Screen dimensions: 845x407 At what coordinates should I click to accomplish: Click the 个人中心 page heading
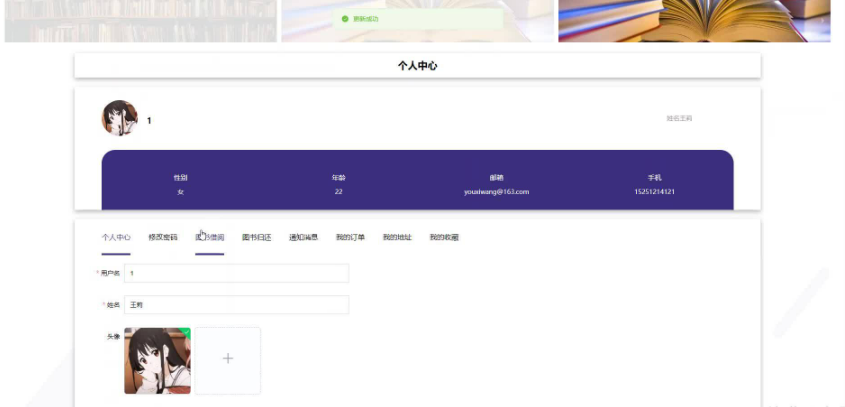(x=418, y=66)
